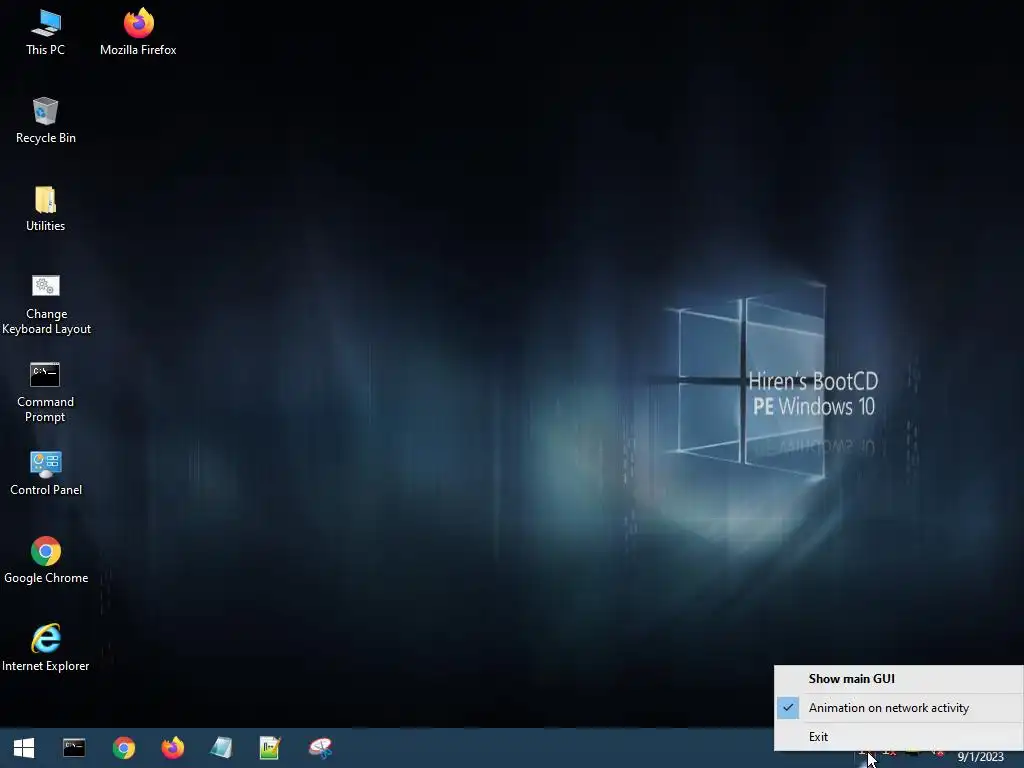Select the Mozilla Firefox desktop shortcut
The image size is (1024, 768).
pos(138,33)
